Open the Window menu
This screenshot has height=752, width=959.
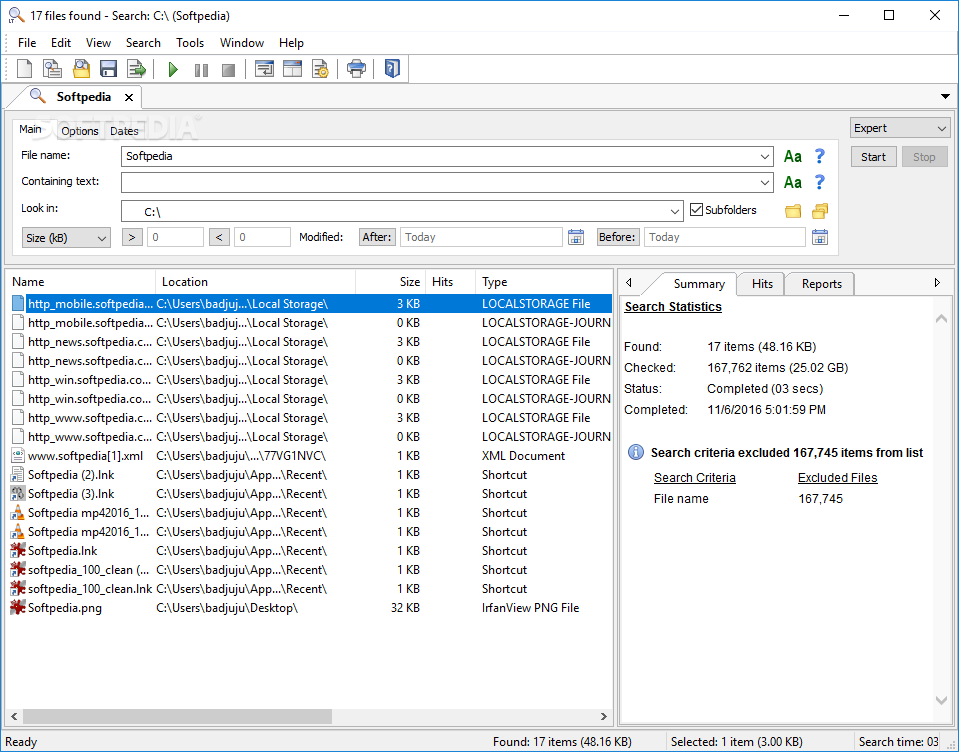coord(242,43)
